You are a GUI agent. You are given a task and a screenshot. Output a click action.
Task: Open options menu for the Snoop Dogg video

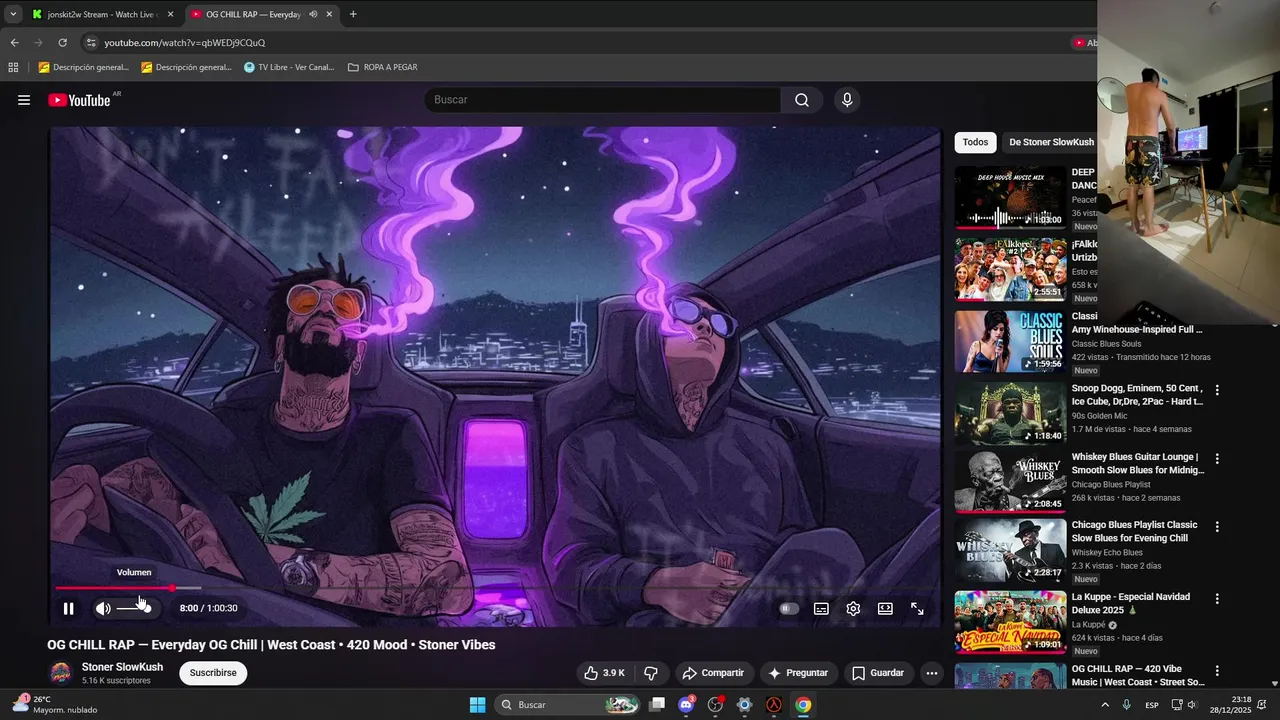[x=1217, y=390]
